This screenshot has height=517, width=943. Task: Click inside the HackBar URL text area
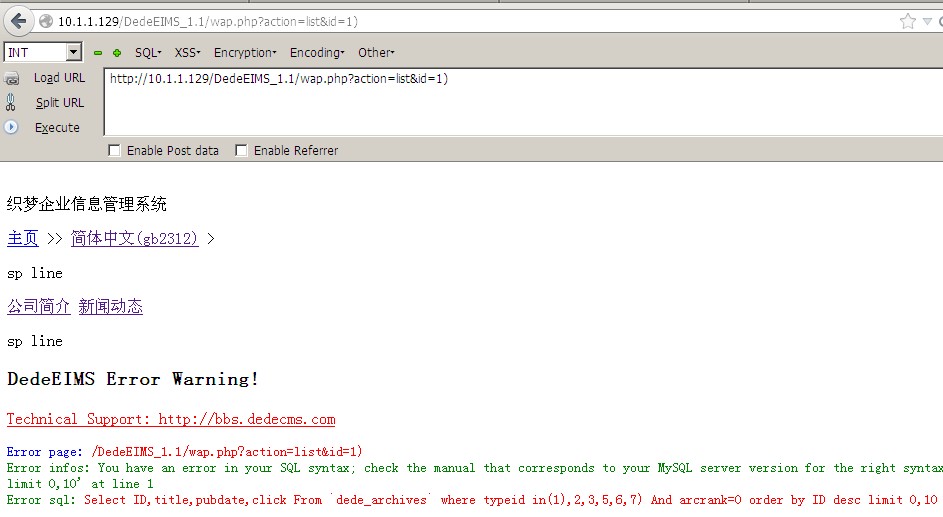pyautogui.click(x=523, y=102)
